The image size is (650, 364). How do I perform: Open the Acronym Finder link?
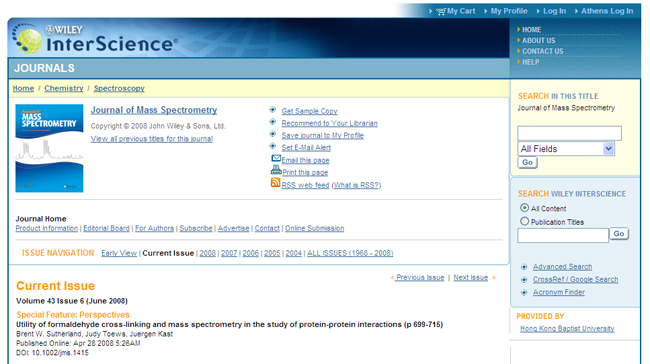[559, 293]
